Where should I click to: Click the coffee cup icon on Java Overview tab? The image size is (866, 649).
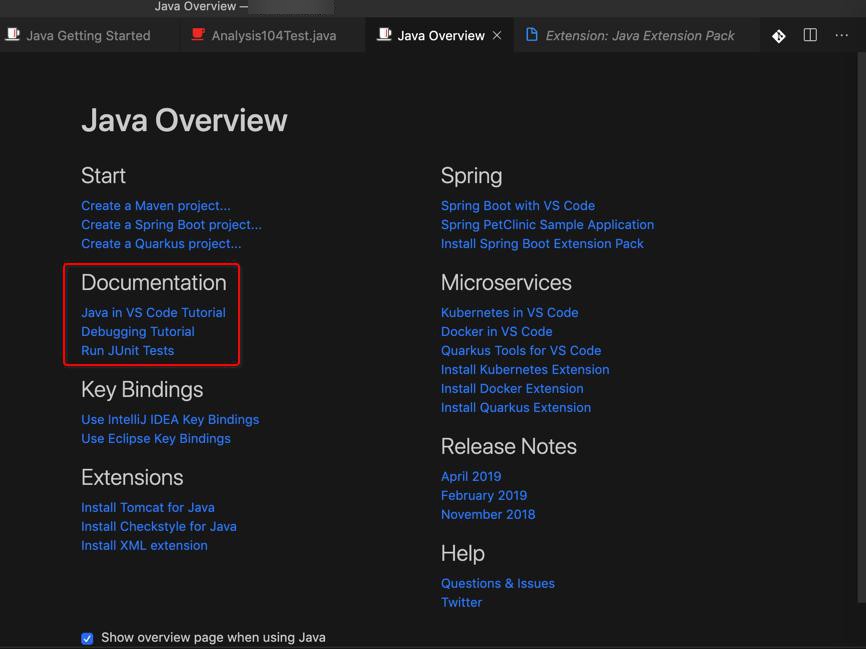(384, 35)
